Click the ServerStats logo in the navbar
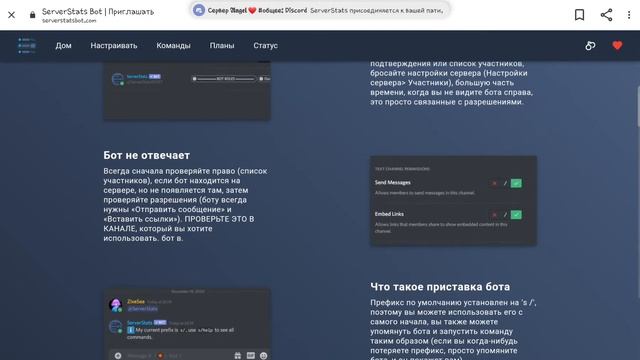The width and height of the screenshot is (640, 360). tap(27, 46)
